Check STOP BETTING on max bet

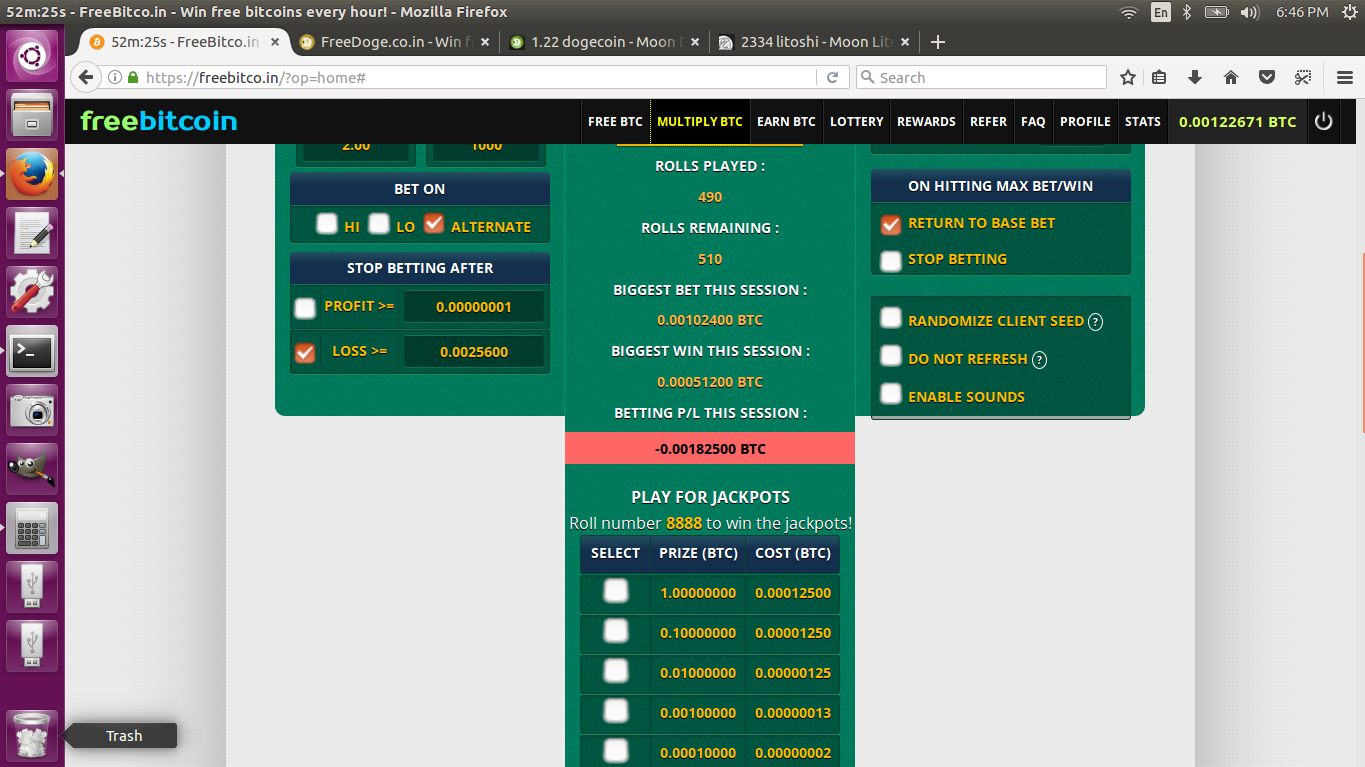coord(891,261)
